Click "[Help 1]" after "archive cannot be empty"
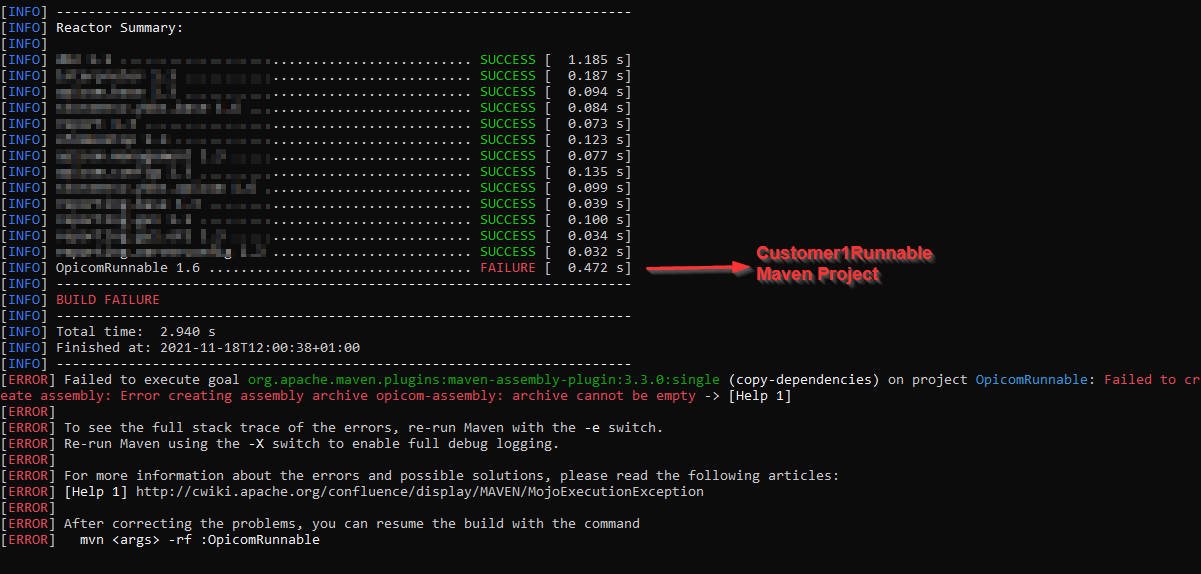1201x574 pixels. point(760,396)
